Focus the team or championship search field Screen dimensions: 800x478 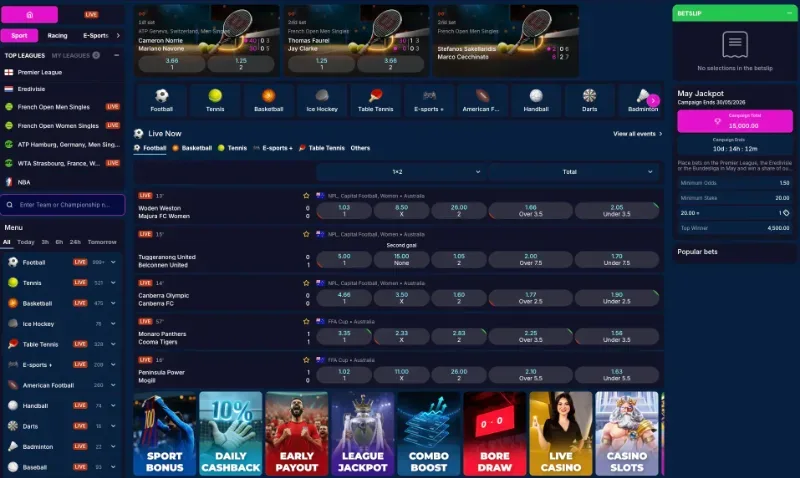(x=63, y=205)
